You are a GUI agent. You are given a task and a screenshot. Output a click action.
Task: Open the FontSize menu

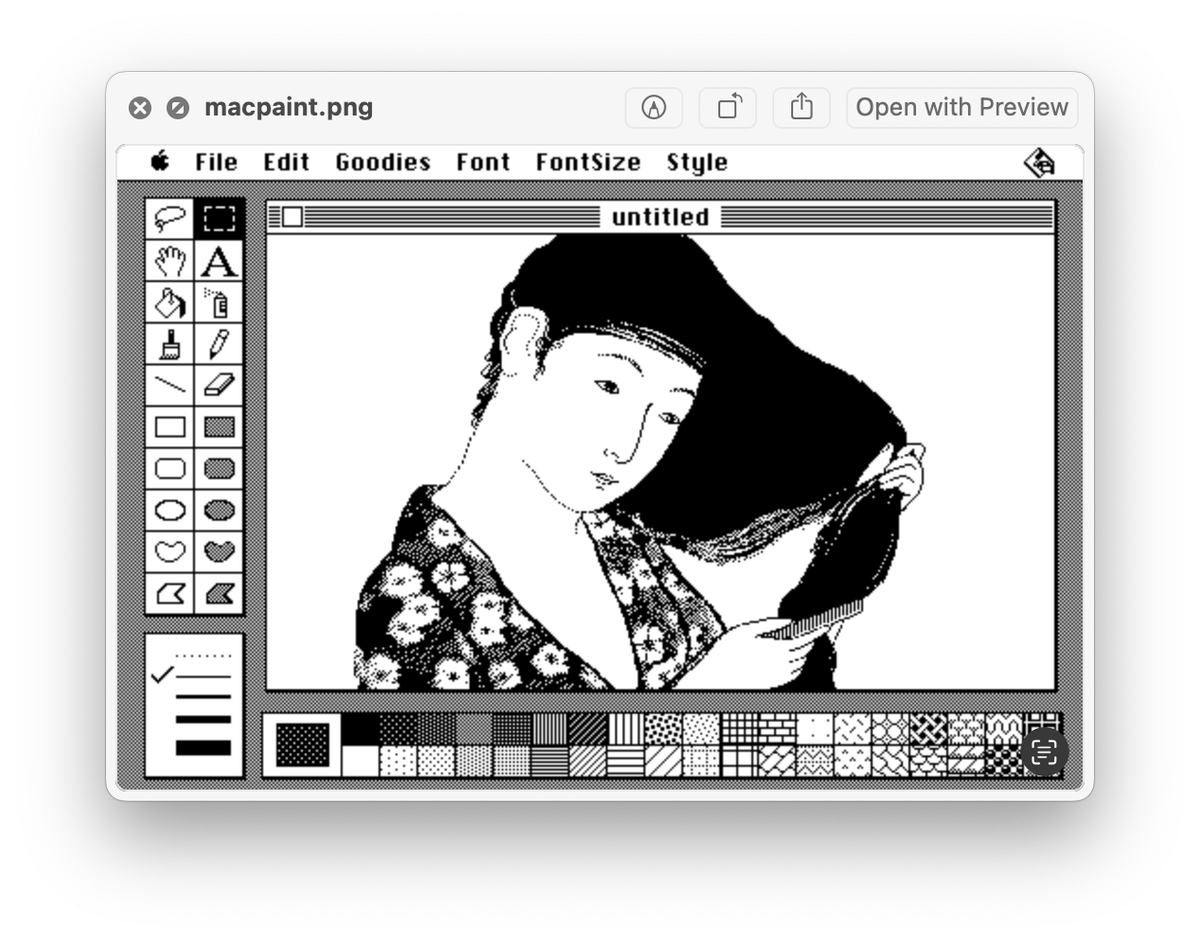tap(588, 162)
